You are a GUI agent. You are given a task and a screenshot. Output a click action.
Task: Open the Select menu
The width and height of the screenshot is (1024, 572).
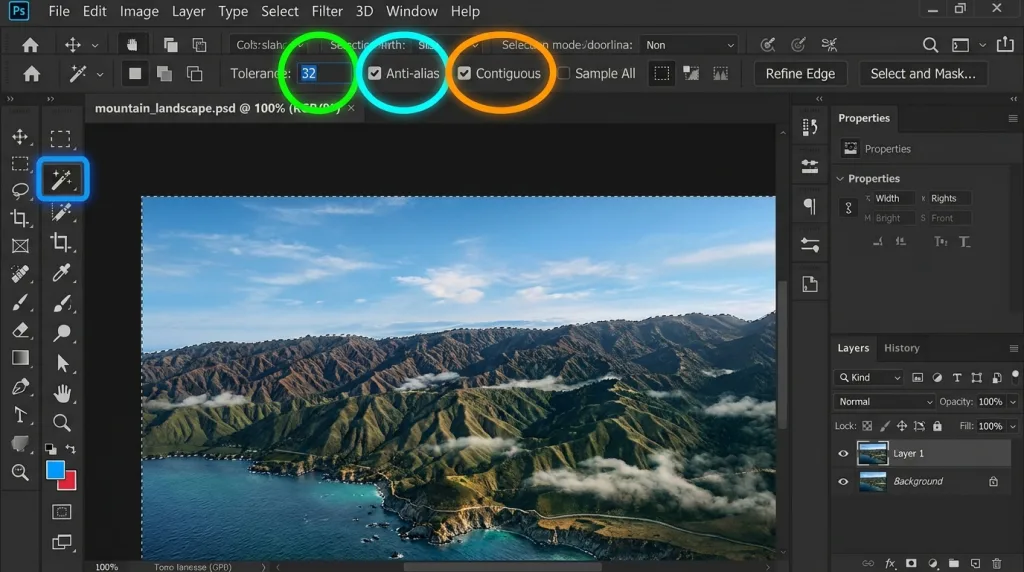(280, 11)
